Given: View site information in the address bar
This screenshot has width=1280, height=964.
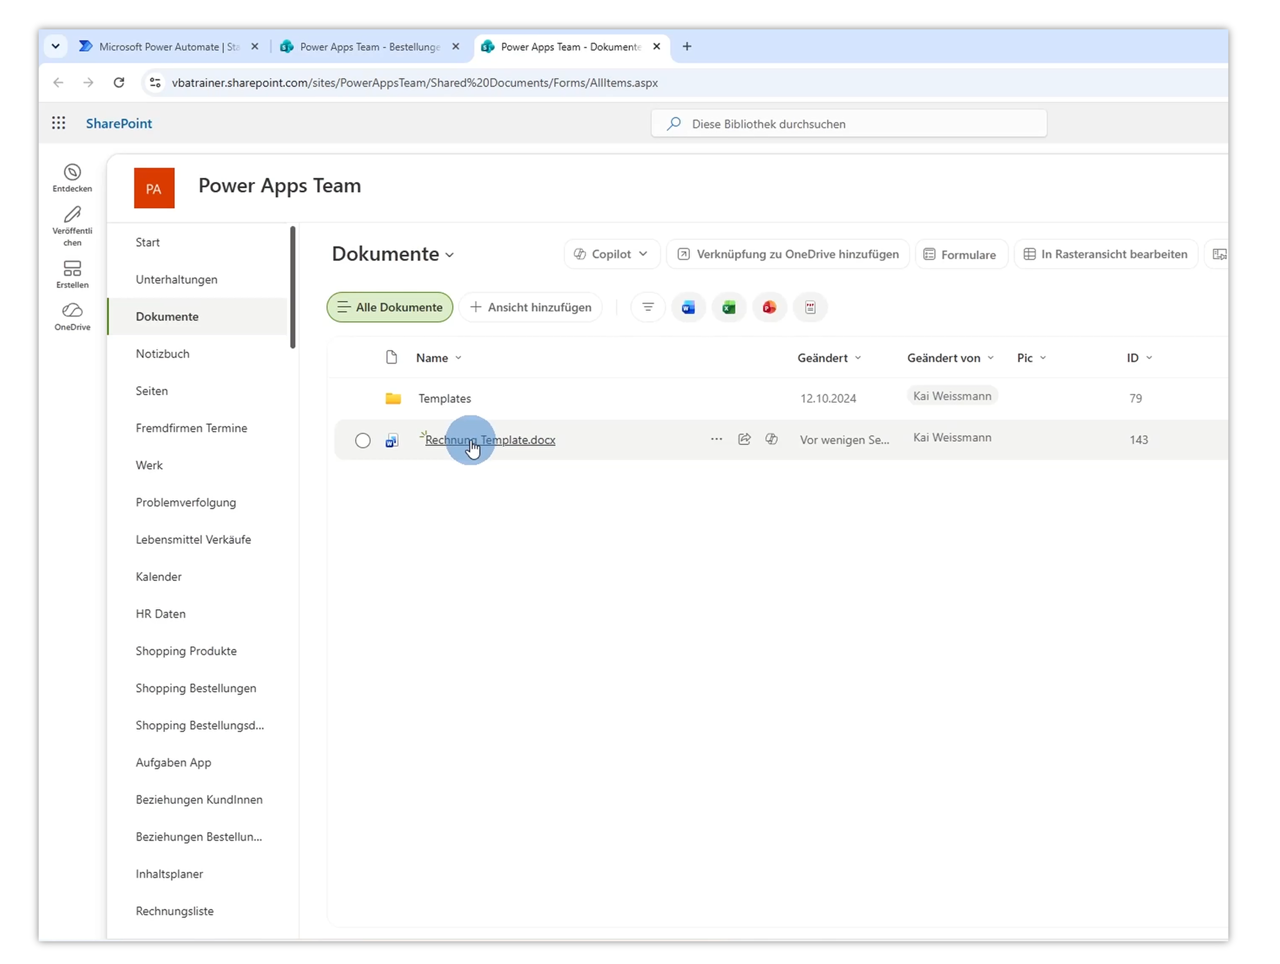Looking at the screenshot, I should tap(155, 83).
